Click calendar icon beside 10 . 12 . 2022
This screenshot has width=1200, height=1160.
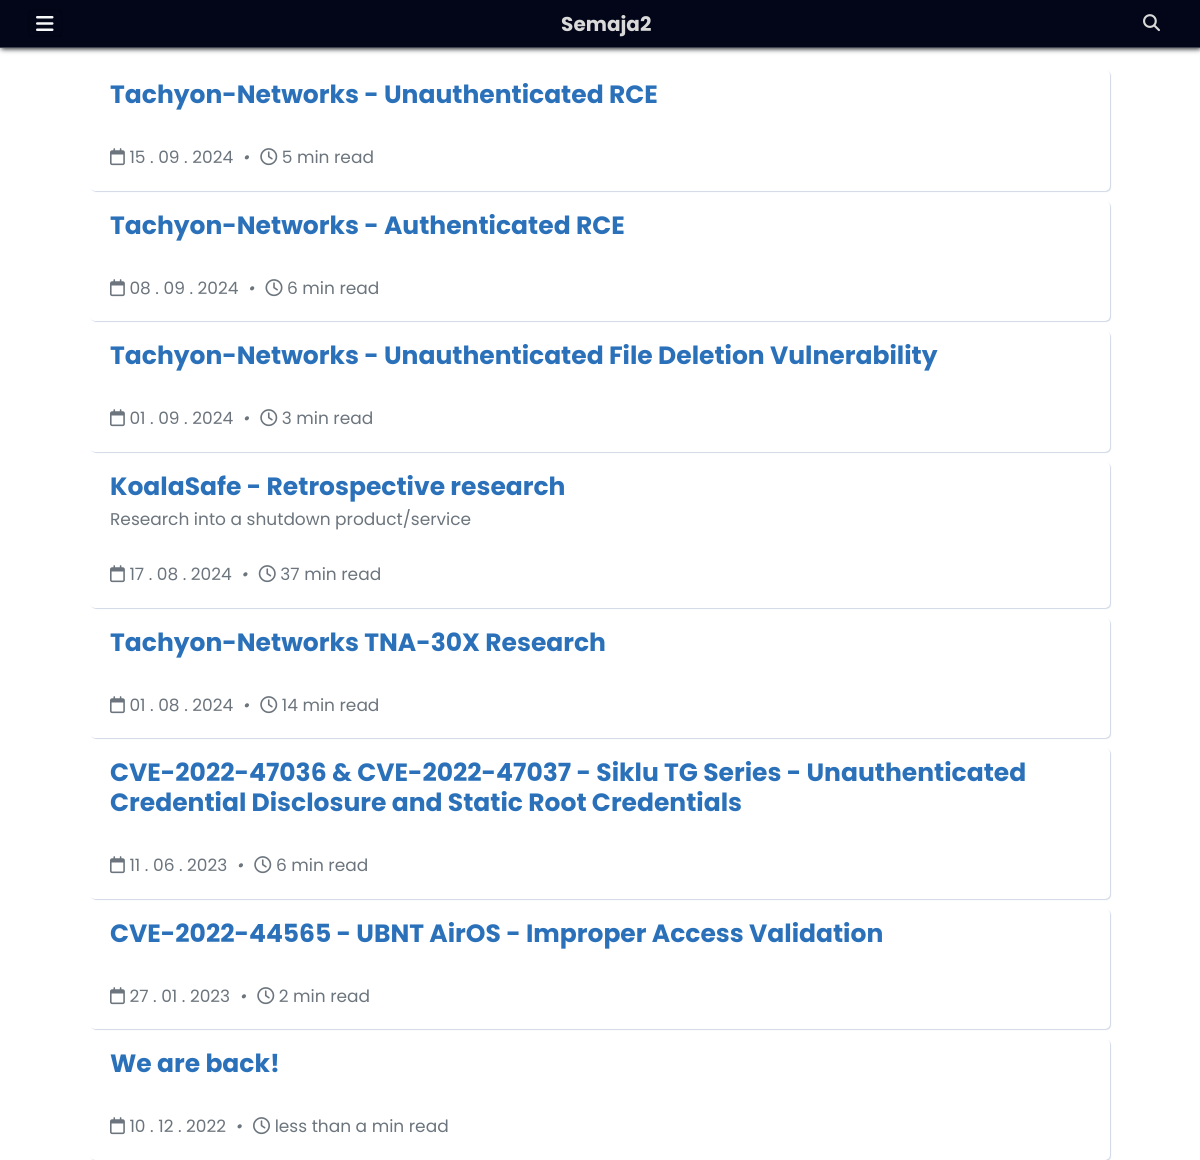point(118,1126)
